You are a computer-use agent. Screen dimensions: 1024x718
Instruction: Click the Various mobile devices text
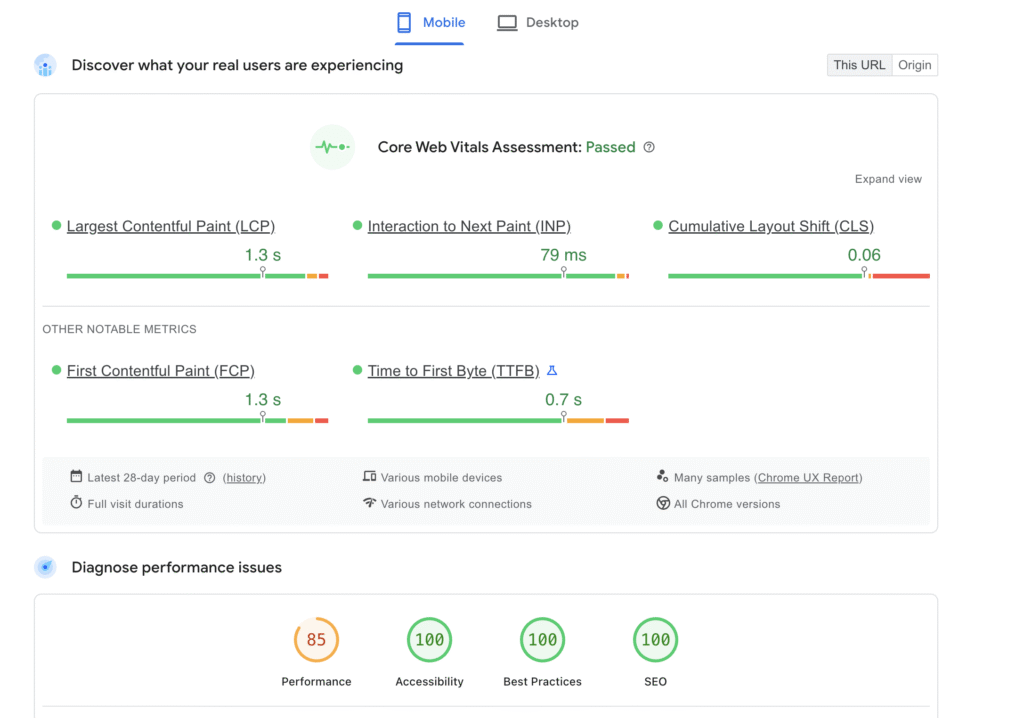point(441,478)
